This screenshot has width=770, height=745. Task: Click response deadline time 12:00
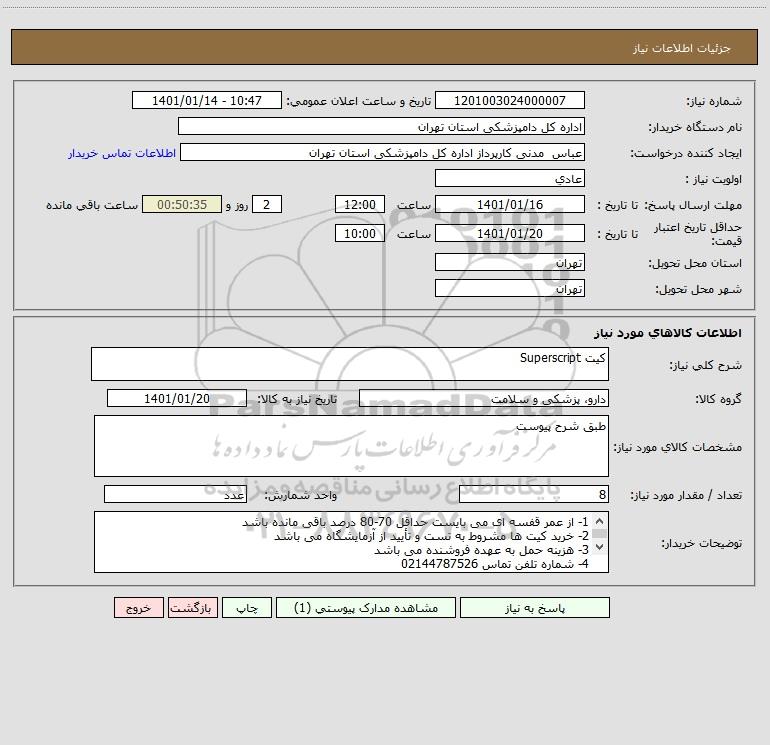[359, 204]
